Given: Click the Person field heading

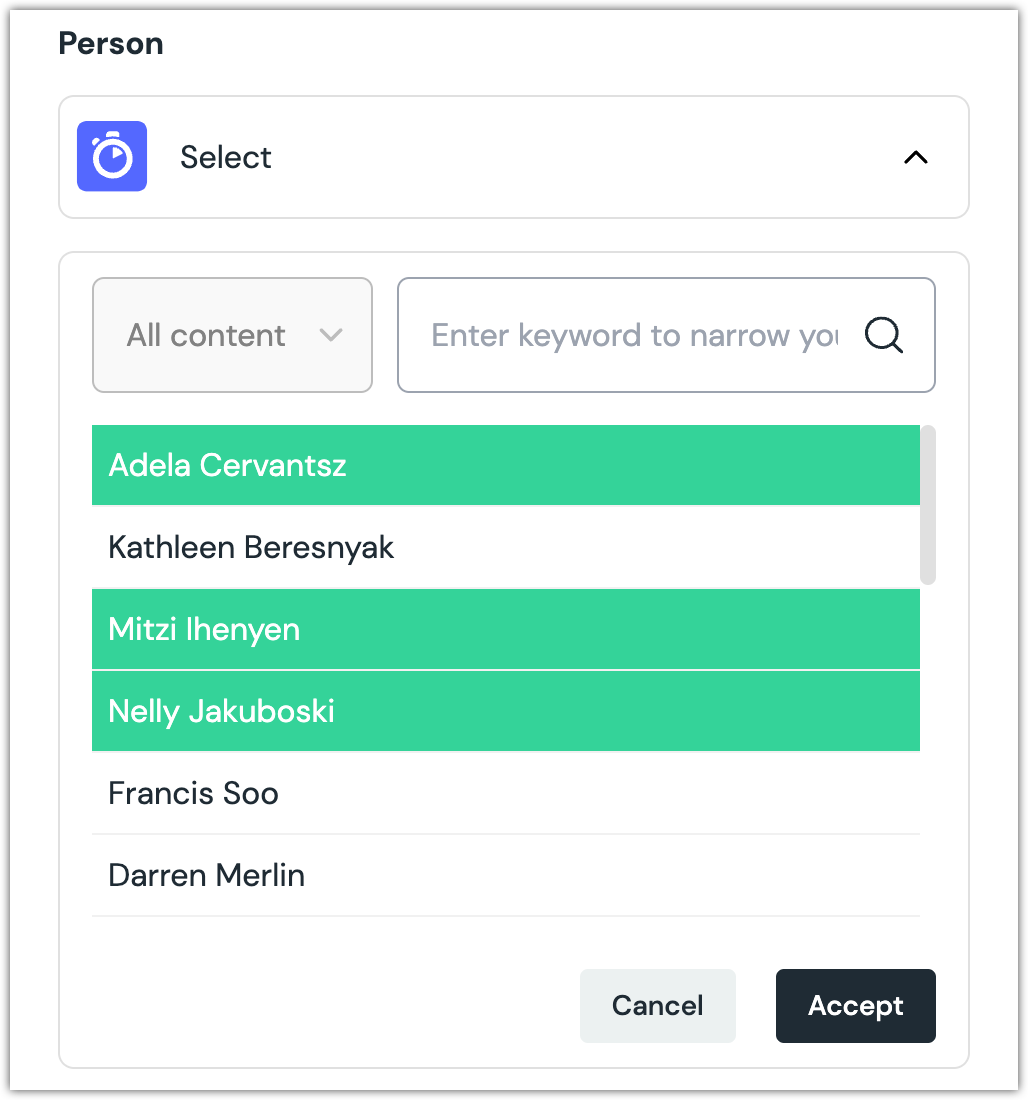Looking at the screenshot, I should pyautogui.click(x=111, y=44).
